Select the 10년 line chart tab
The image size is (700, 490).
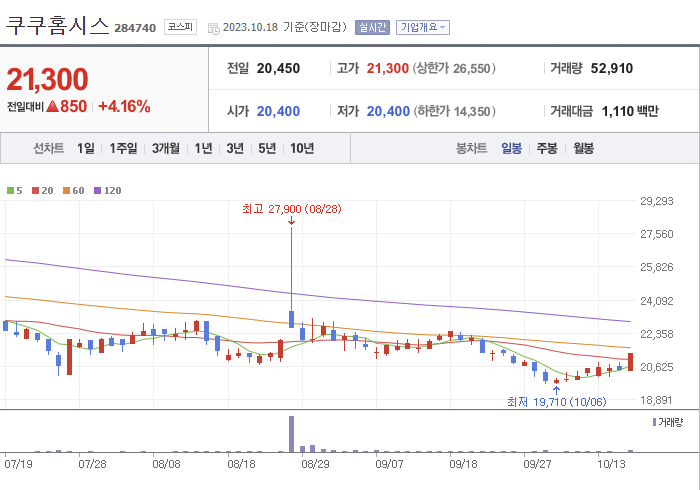coord(302,148)
